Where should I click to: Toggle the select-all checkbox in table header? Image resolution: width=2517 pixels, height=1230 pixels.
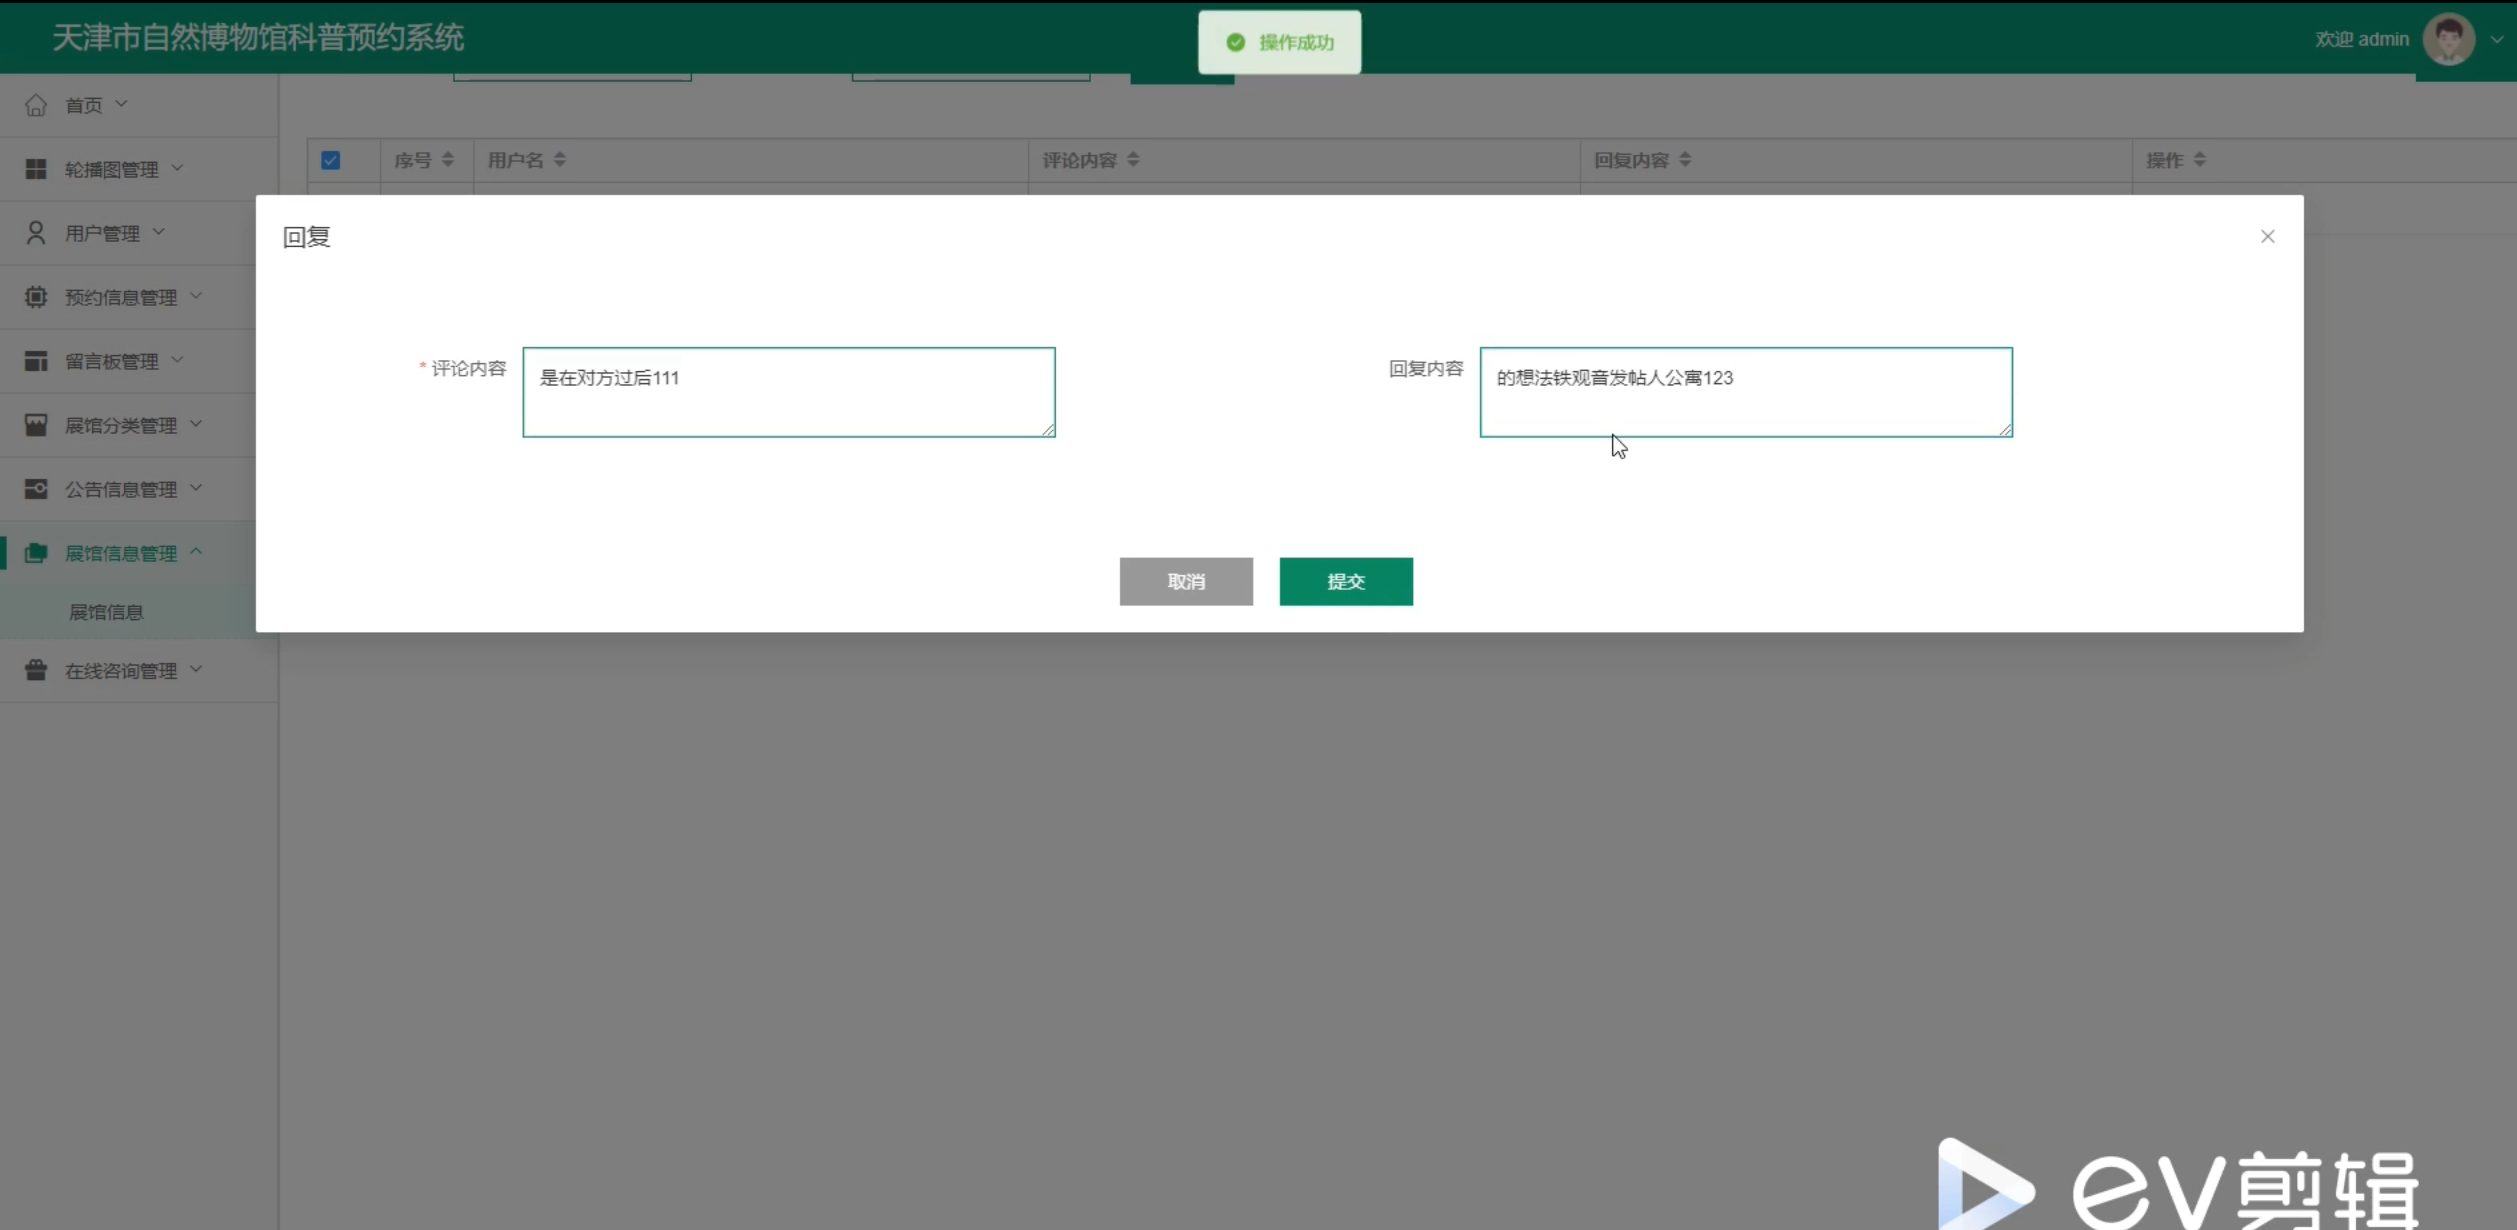tap(331, 160)
